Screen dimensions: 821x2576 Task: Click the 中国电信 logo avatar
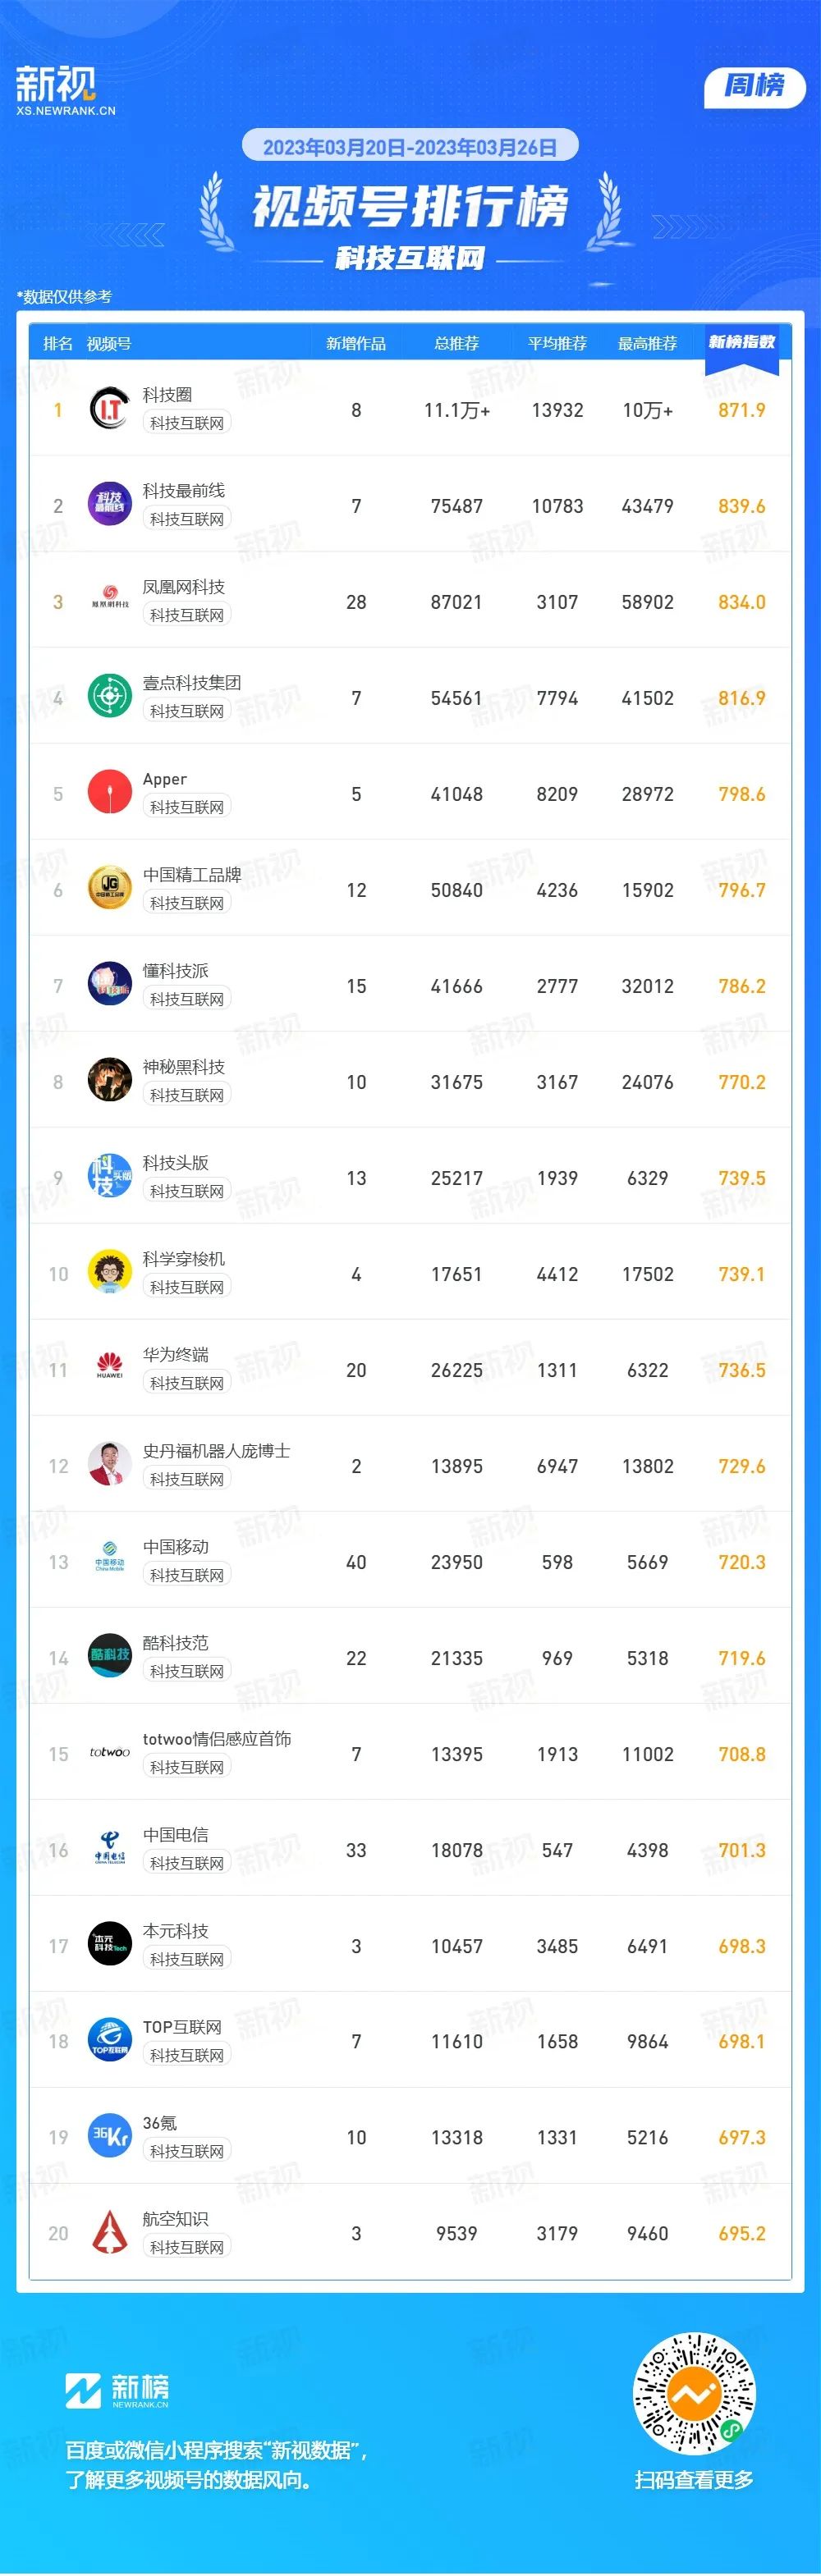tap(110, 1849)
